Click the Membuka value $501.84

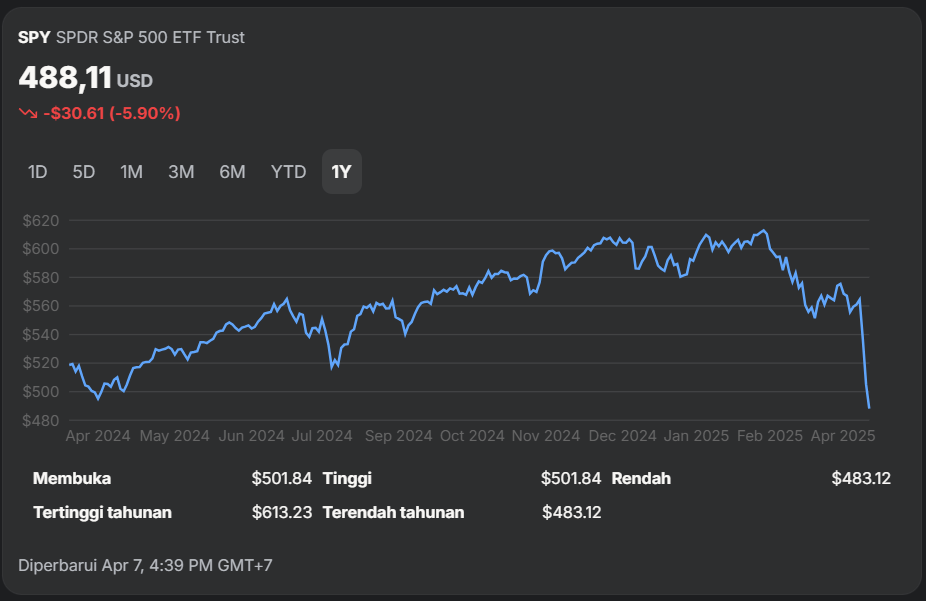[282, 478]
